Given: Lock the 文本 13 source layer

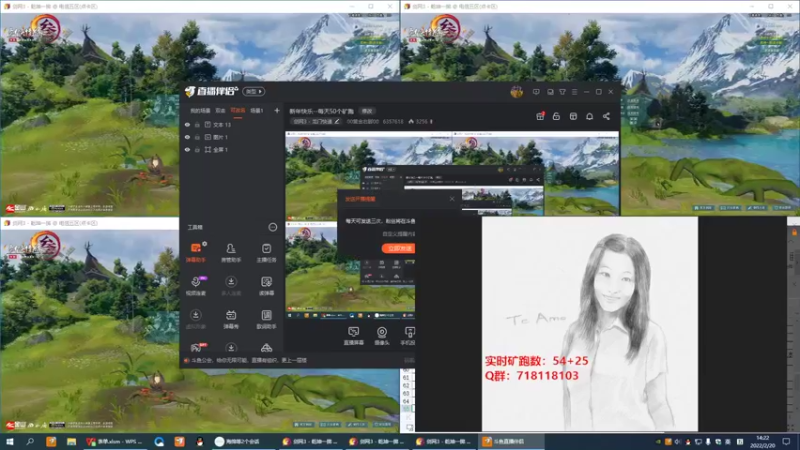Looking at the screenshot, I should pyautogui.click(x=197, y=124).
